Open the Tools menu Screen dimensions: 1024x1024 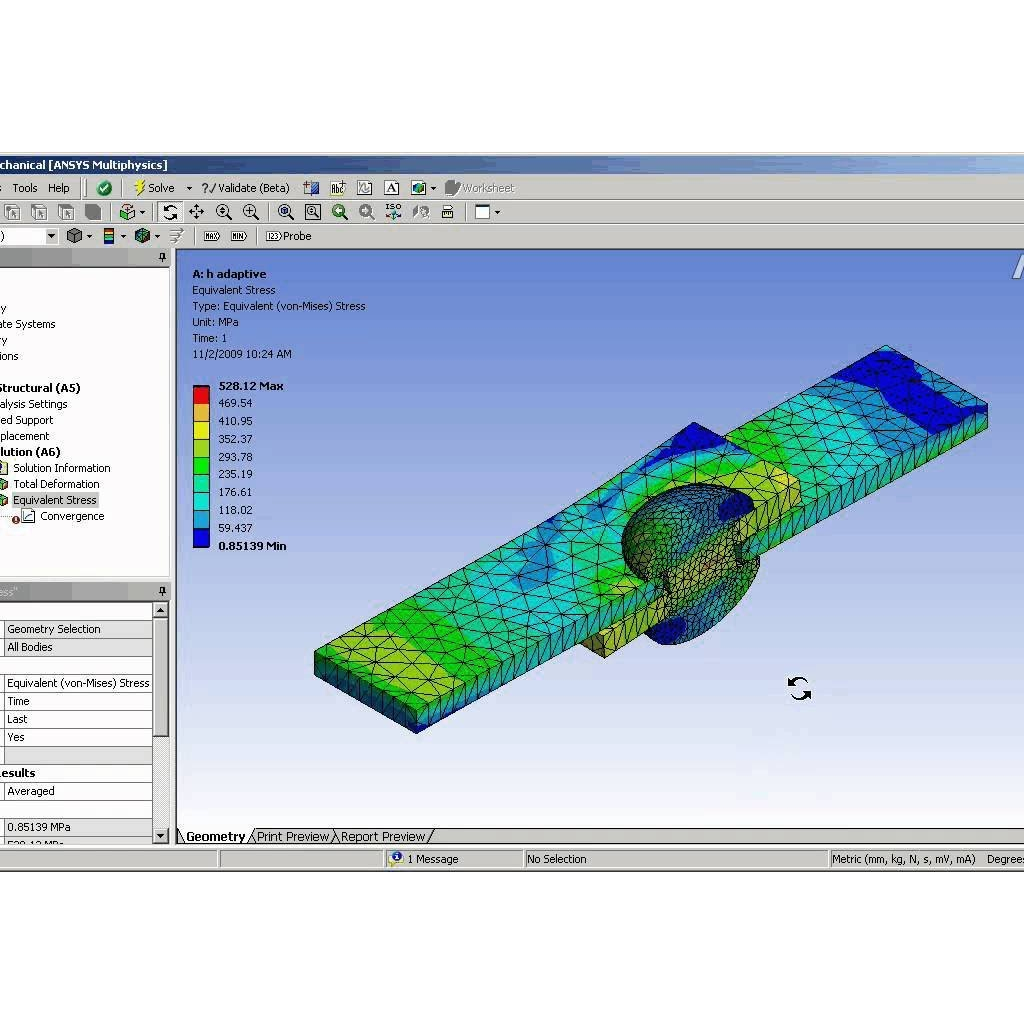(25, 188)
